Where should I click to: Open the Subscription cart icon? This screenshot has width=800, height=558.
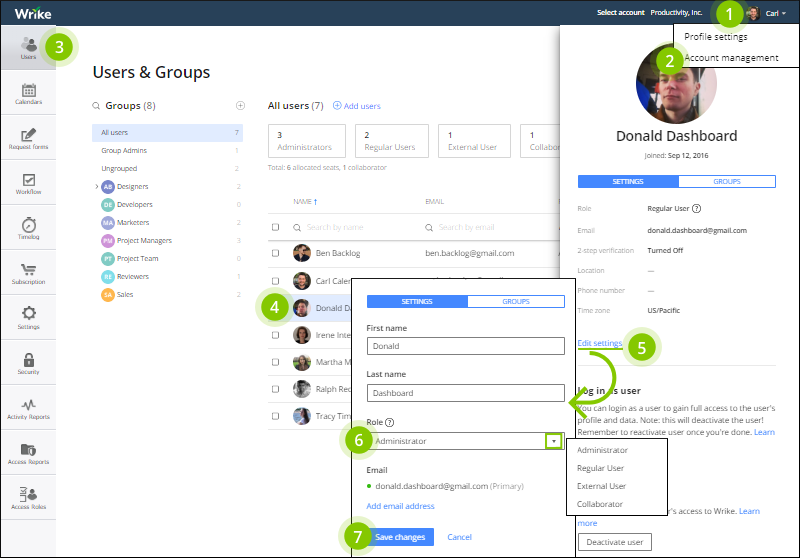point(29,269)
